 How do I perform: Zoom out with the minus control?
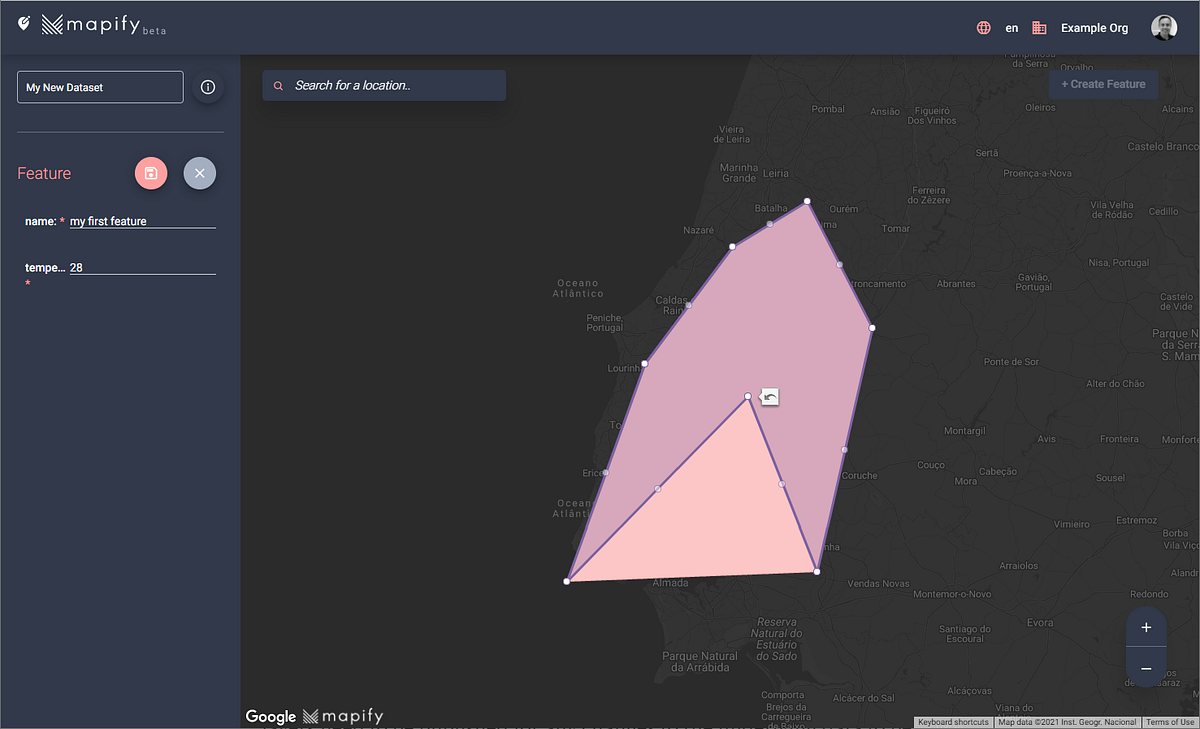1145,668
